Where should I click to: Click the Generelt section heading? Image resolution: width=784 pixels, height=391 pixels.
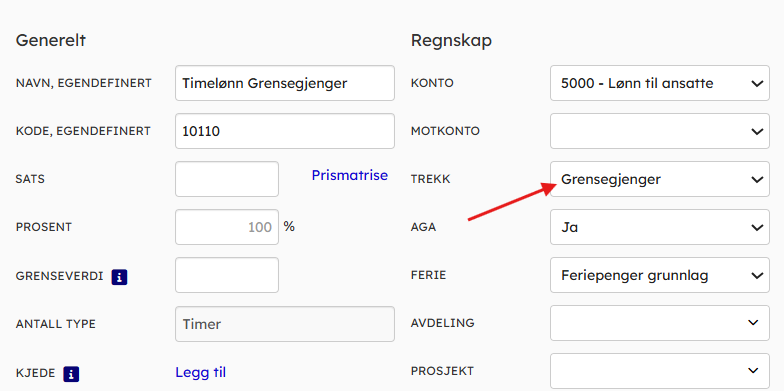[50, 40]
